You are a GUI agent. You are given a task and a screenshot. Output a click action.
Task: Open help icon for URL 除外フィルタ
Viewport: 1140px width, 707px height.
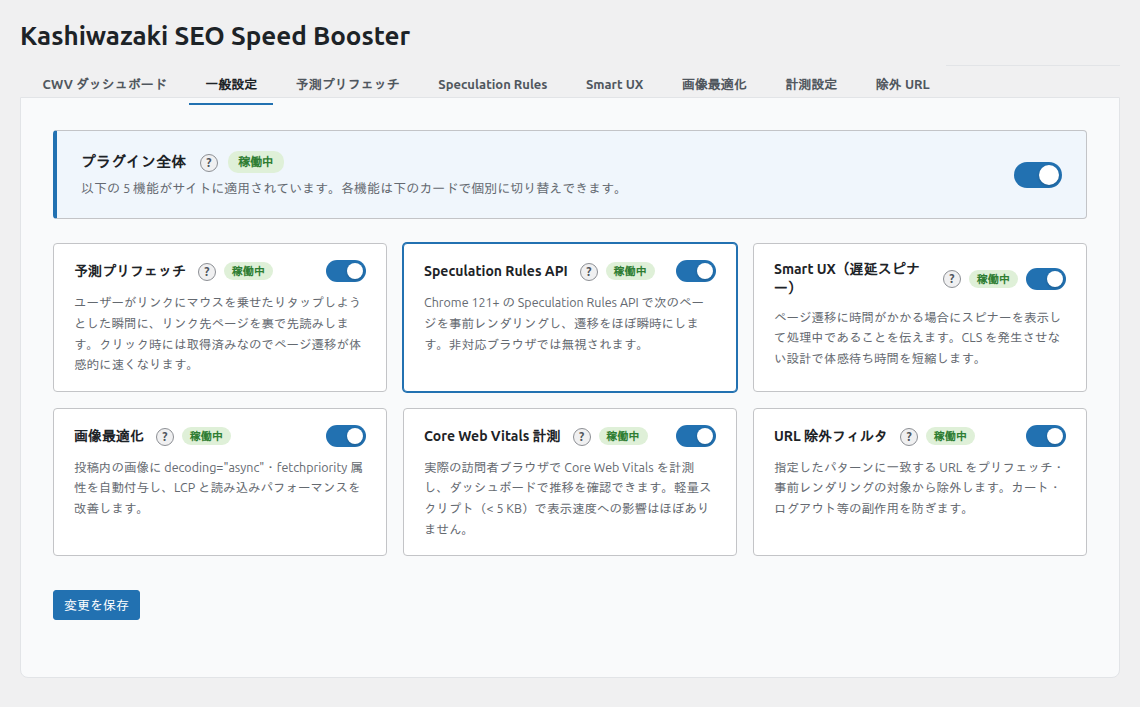909,436
